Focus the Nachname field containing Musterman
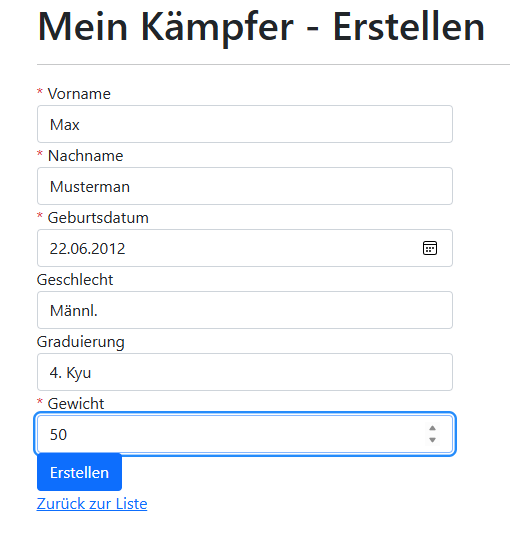Screen dimensions: 510x534 [245, 186]
